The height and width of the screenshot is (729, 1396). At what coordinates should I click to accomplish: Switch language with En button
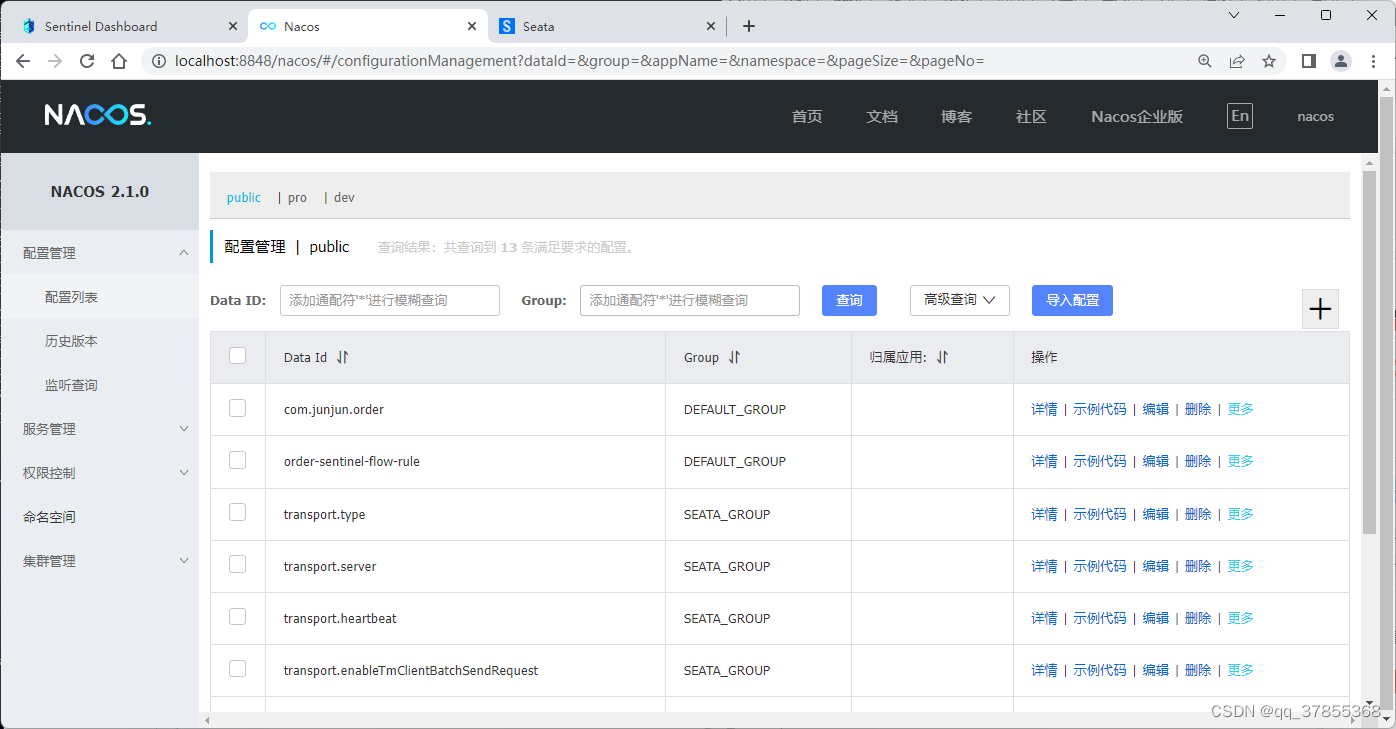pyautogui.click(x=1240, y=116)
